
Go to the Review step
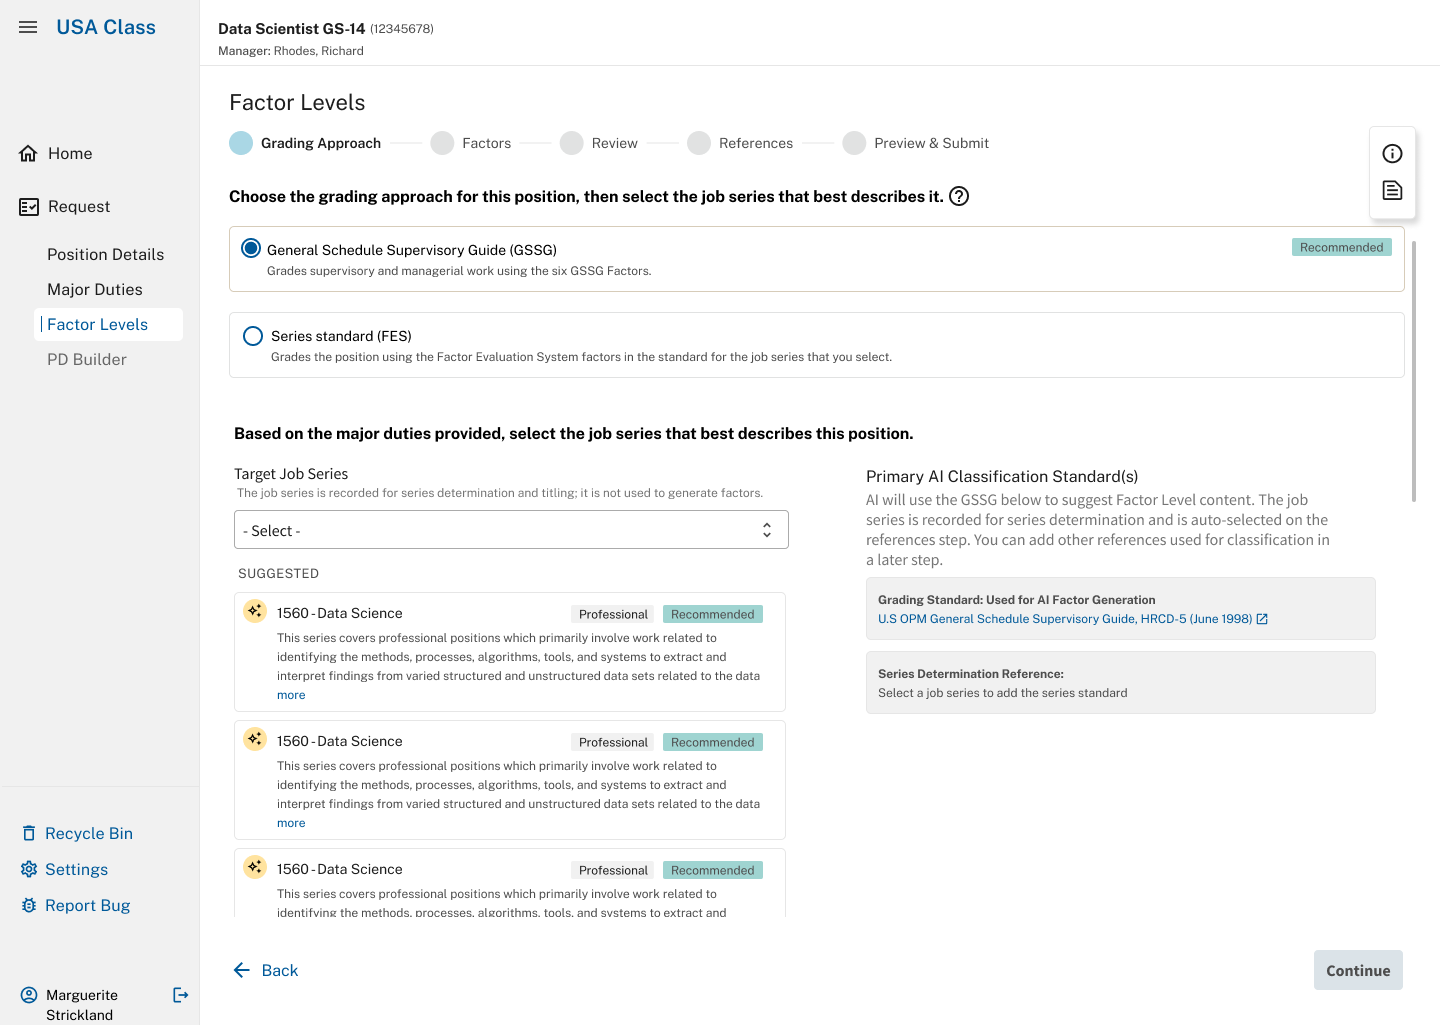[599, 143]
